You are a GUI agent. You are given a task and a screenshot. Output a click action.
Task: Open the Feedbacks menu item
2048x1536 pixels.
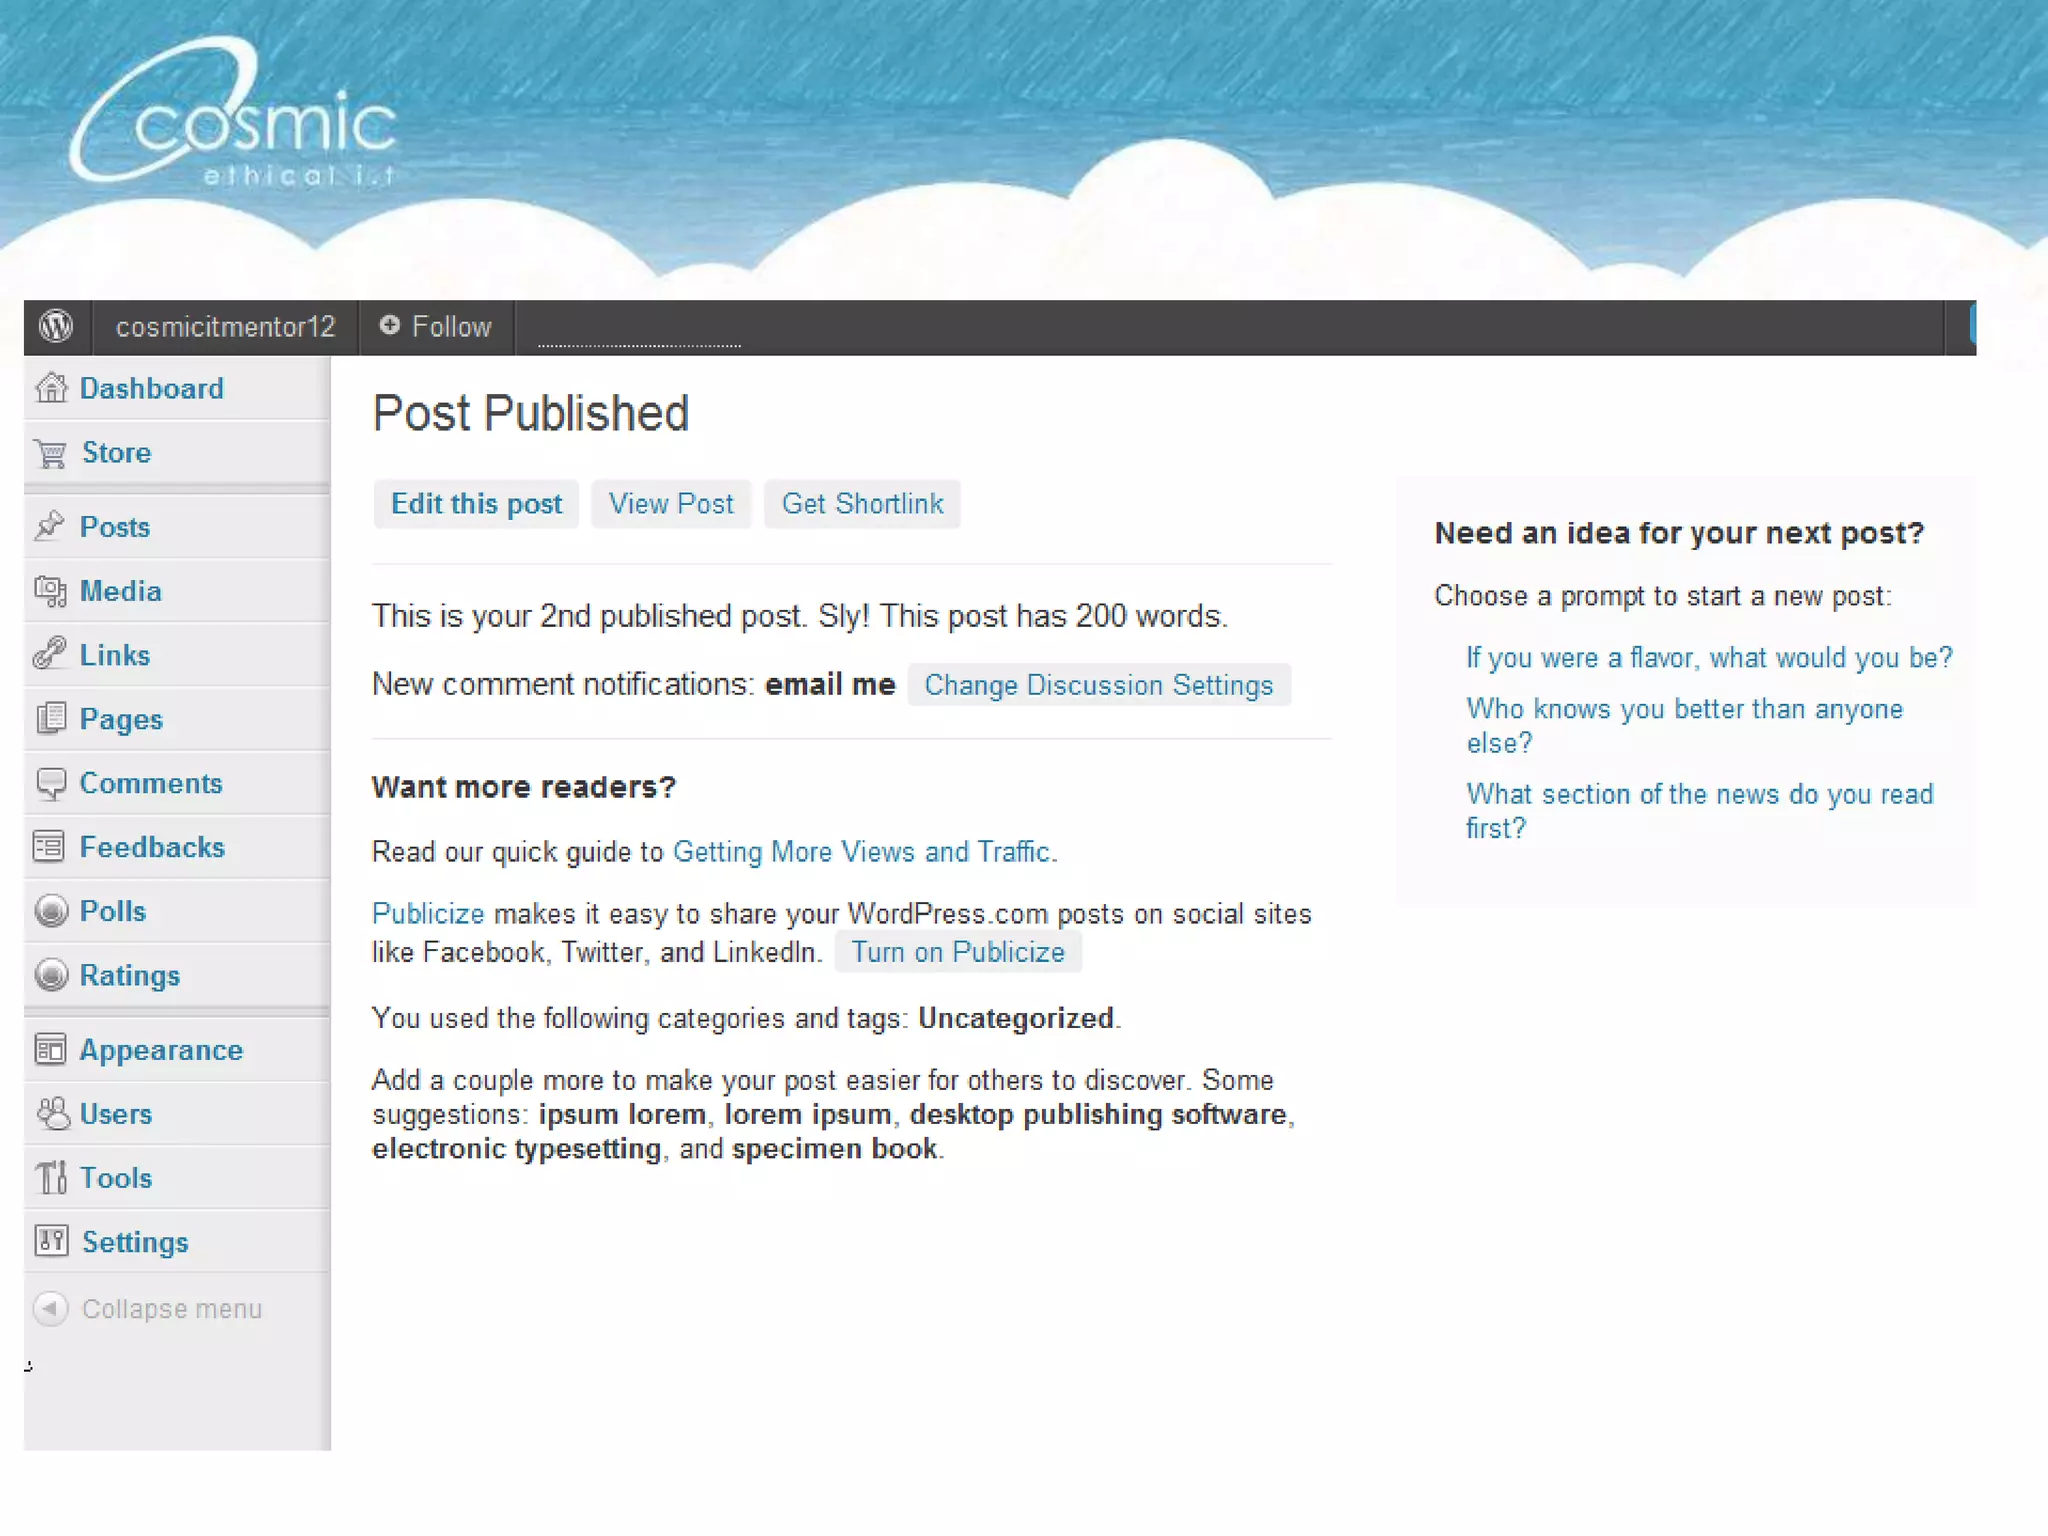pyautogui.click(x=152, y=847)
